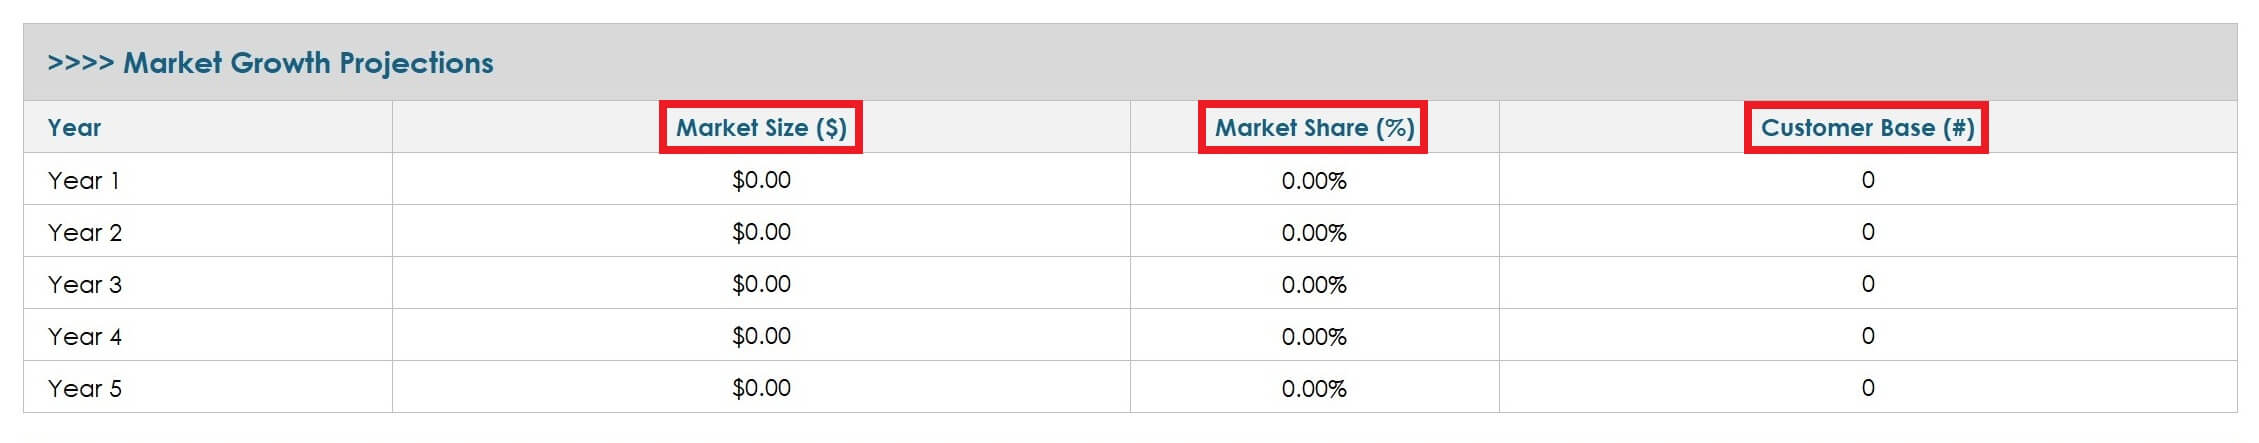Click the Year 5 row label
Screen dimensions: 2259x443
point(85,389)
